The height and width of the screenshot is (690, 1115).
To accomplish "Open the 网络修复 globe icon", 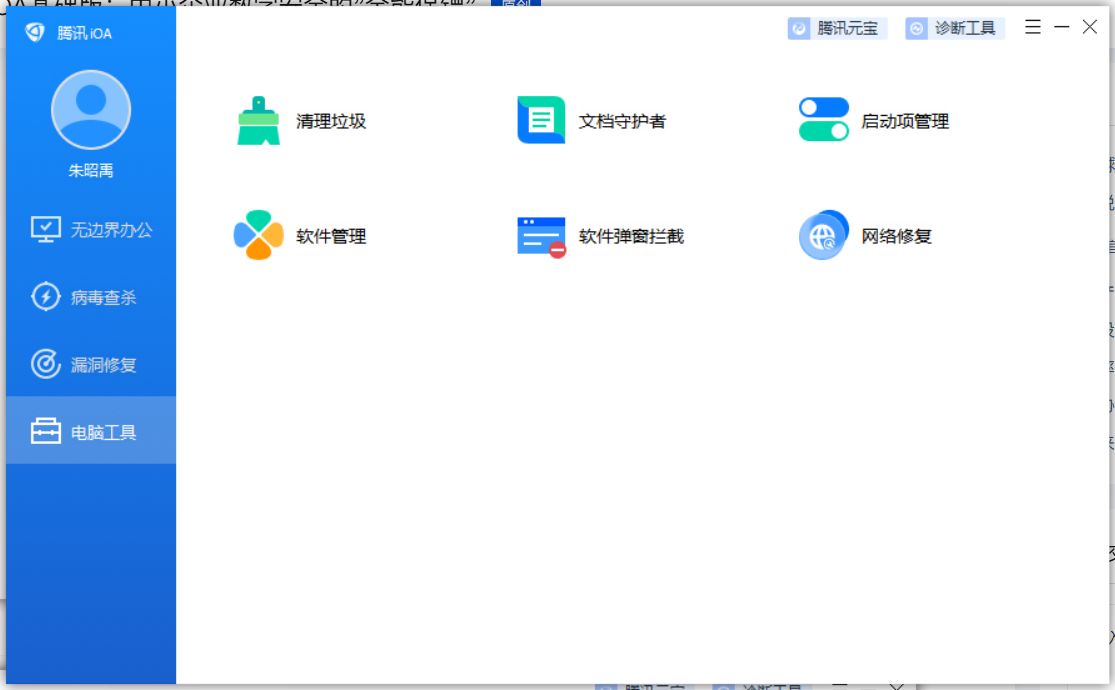I will point(823,235).
